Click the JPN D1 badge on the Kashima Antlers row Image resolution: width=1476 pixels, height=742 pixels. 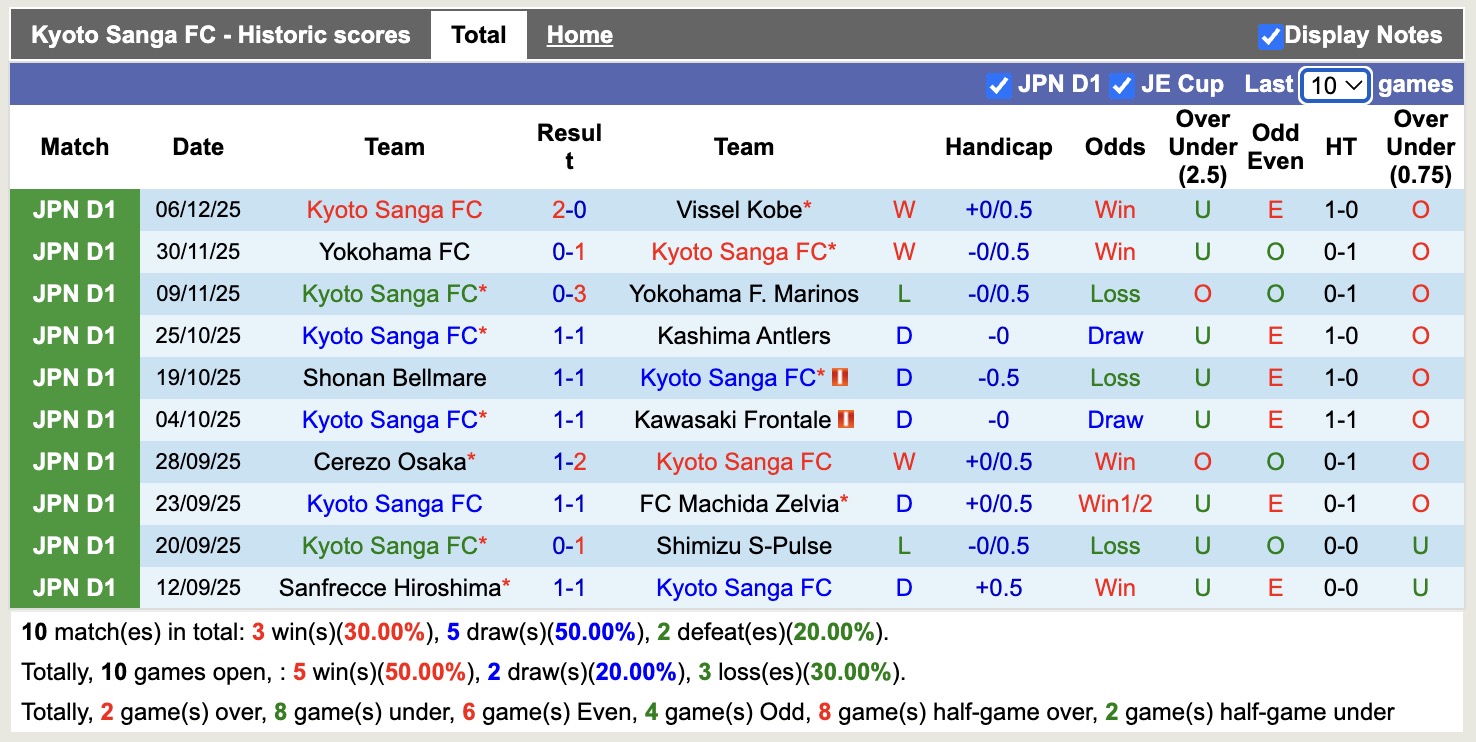tap(74, 335)
